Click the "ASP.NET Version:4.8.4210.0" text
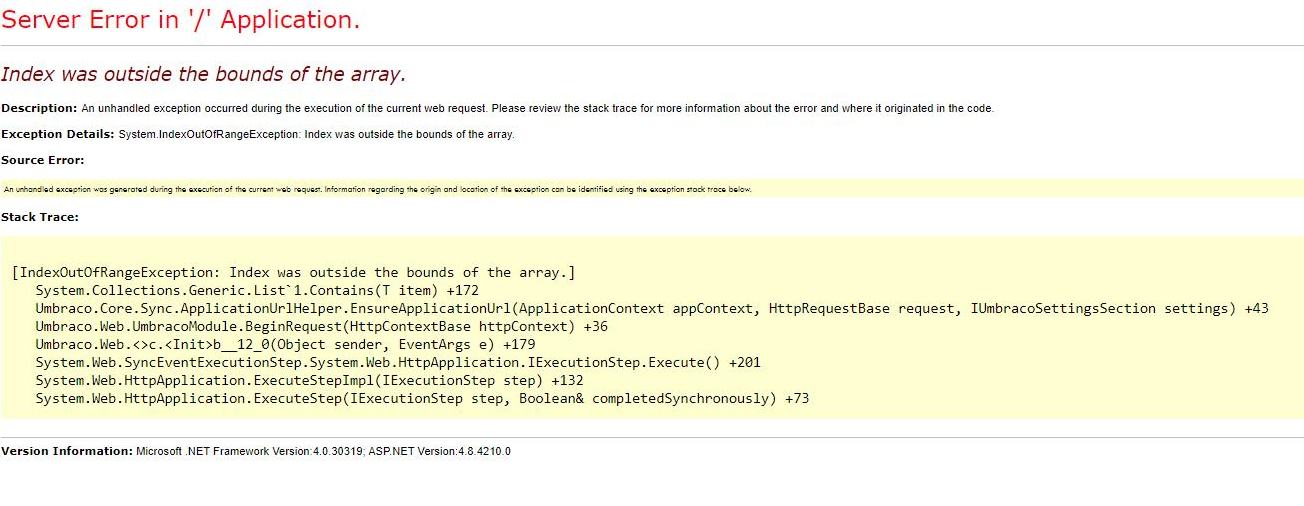 click(x=439, y=451)
